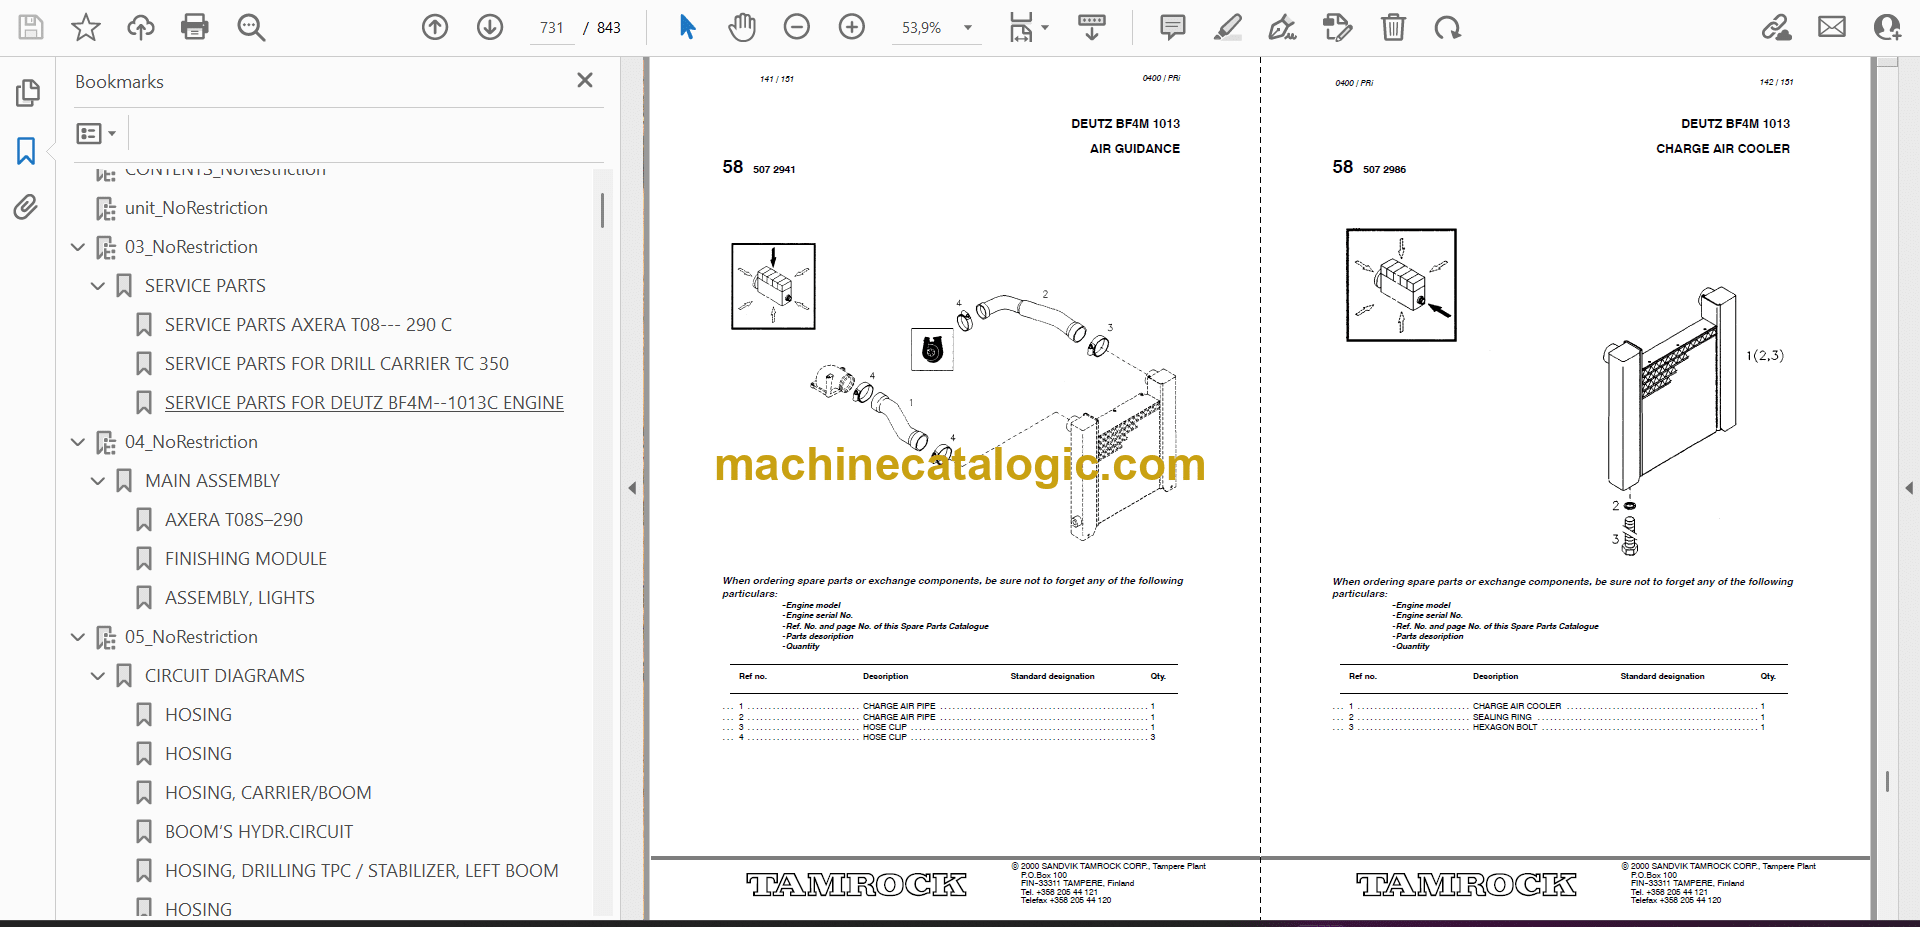
Task: Click the current page number field
Action: pyautogui.click(x=552, y=28)
